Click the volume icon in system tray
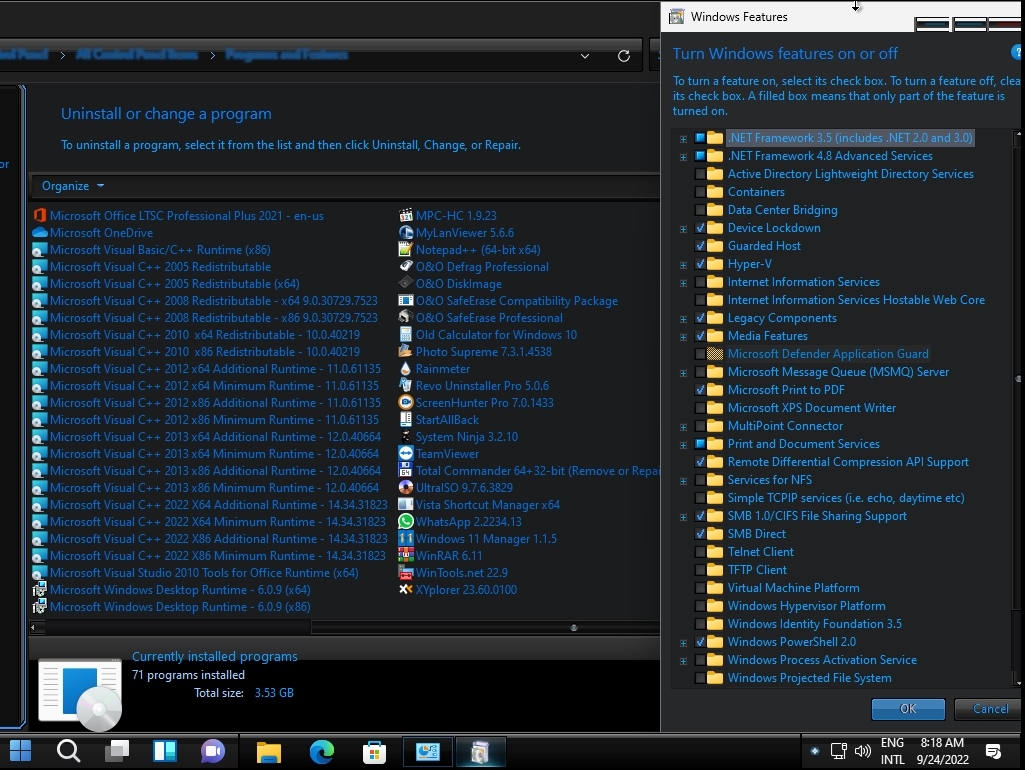The width and height of the screenshot is (1025, 770). point(863,751)
